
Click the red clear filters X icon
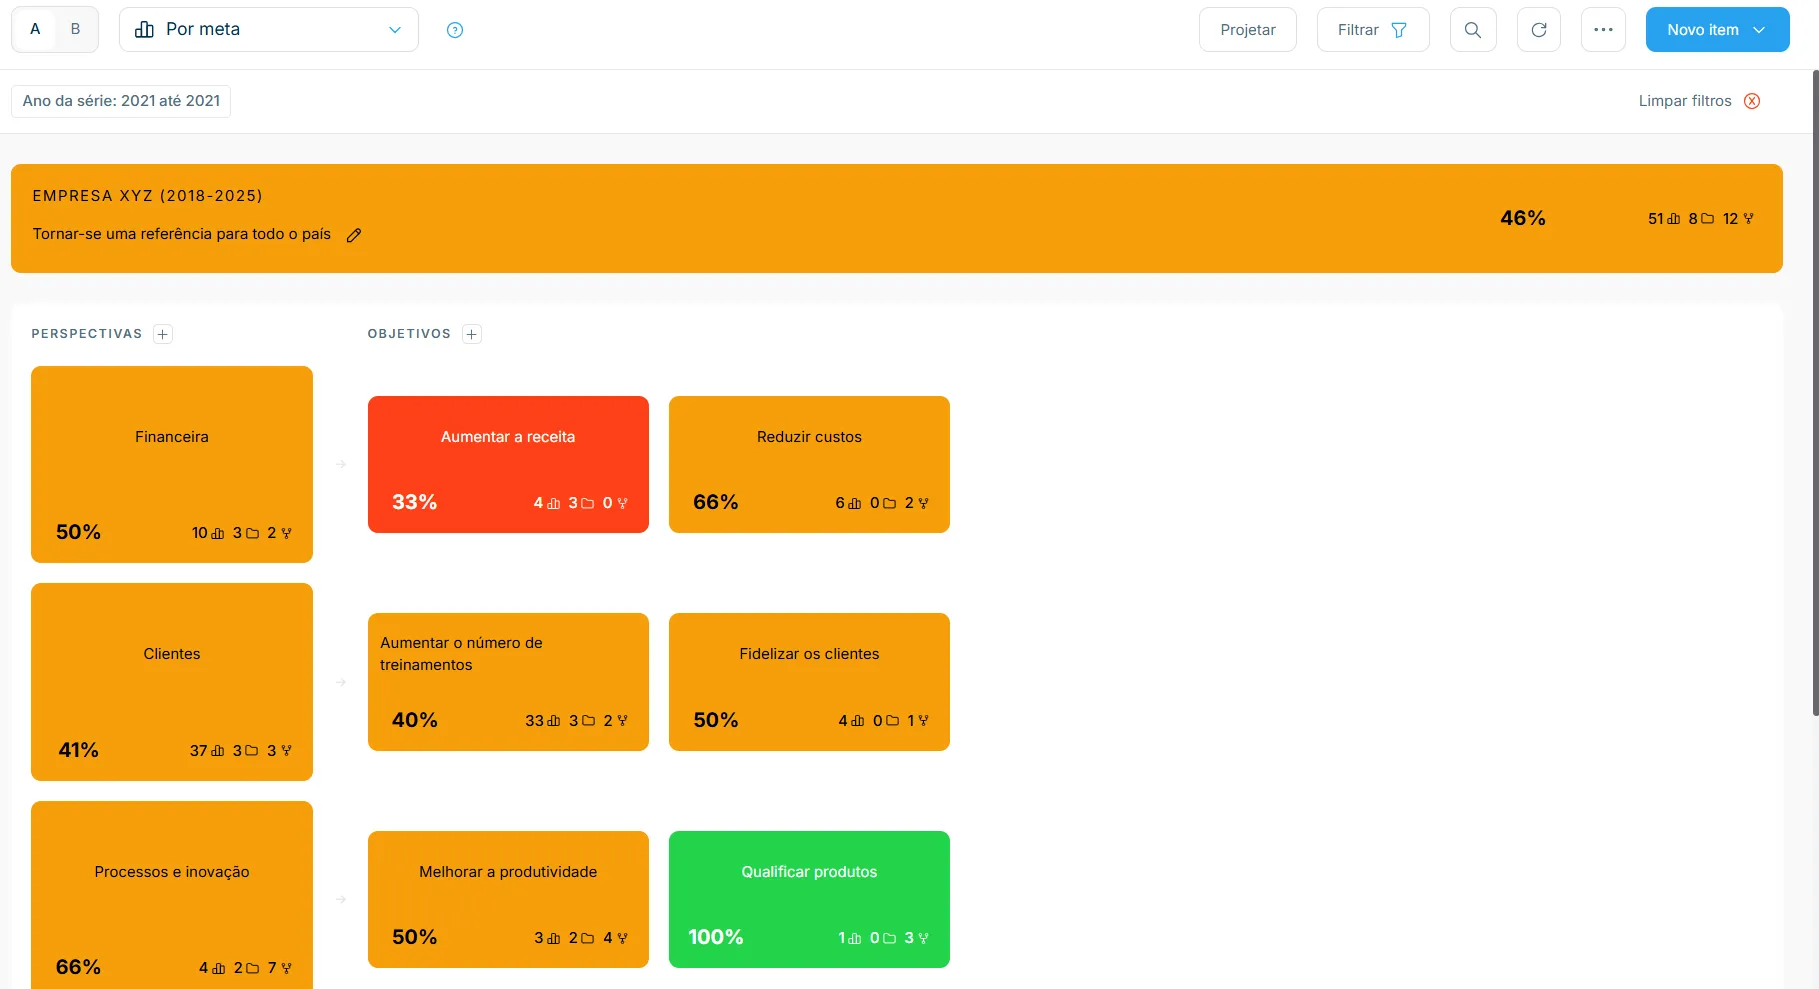click(1752, 101)
